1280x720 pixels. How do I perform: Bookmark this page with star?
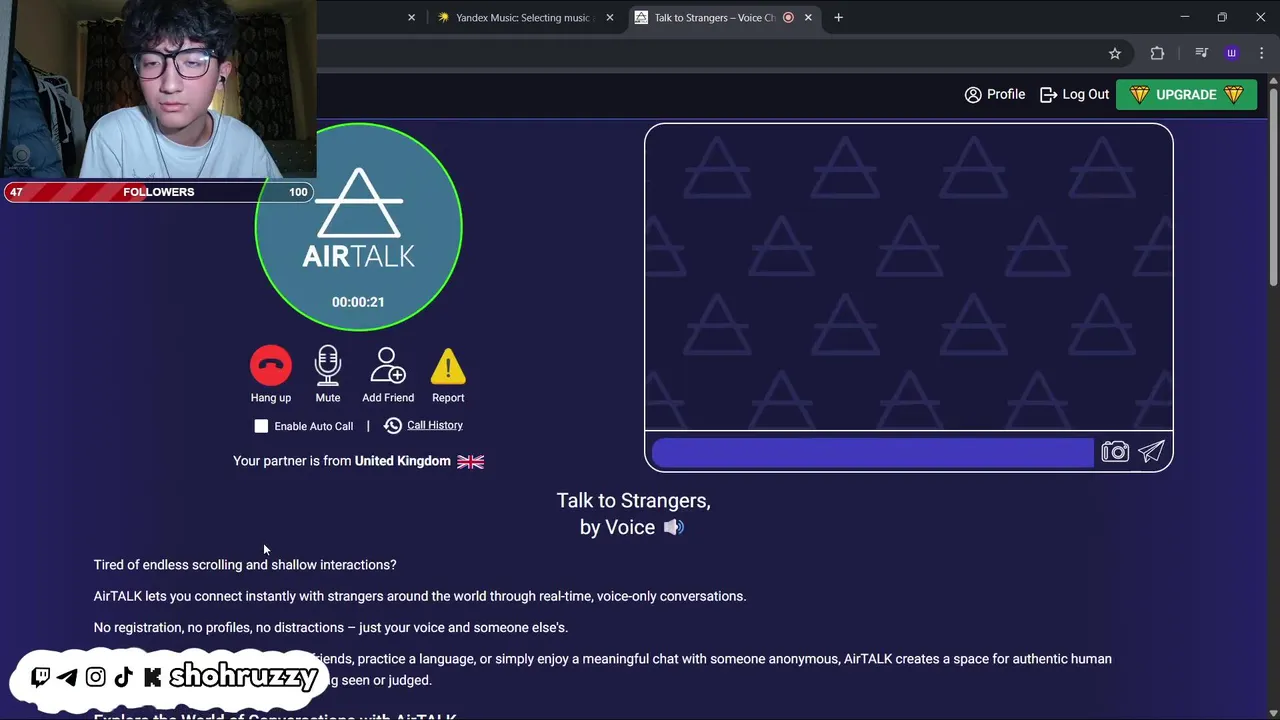[x=1115, y=53]
